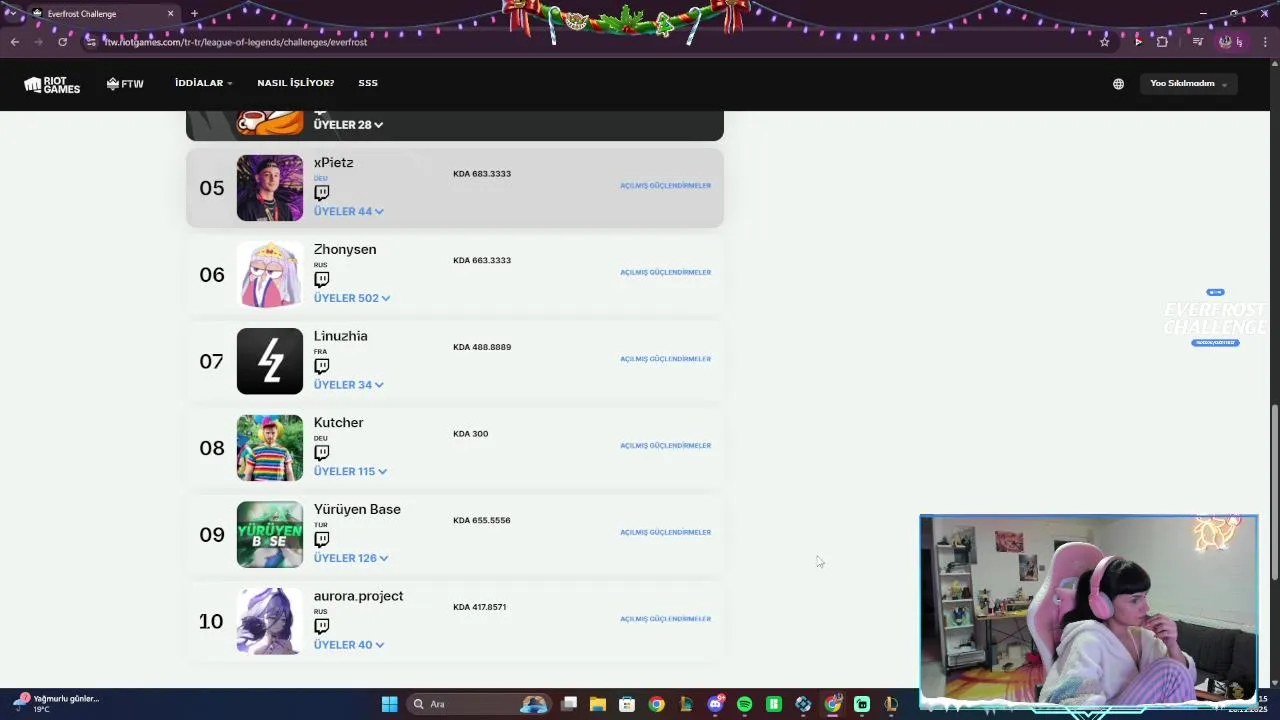Open the Yoo Sıkılmadım account dropdown
This screenshot has height=720, width=1280.
[x=1188, y=84]
